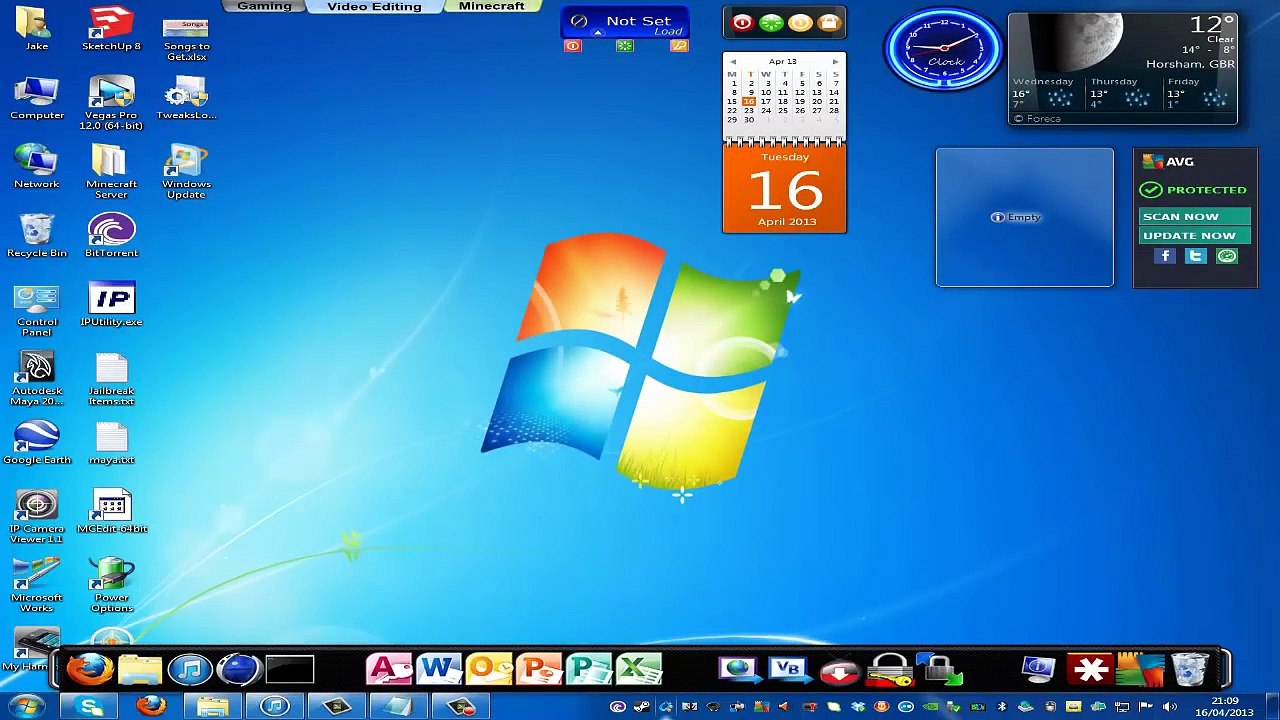
Task: Click the small red power icon under timer
Action: (x=572, y=46)
